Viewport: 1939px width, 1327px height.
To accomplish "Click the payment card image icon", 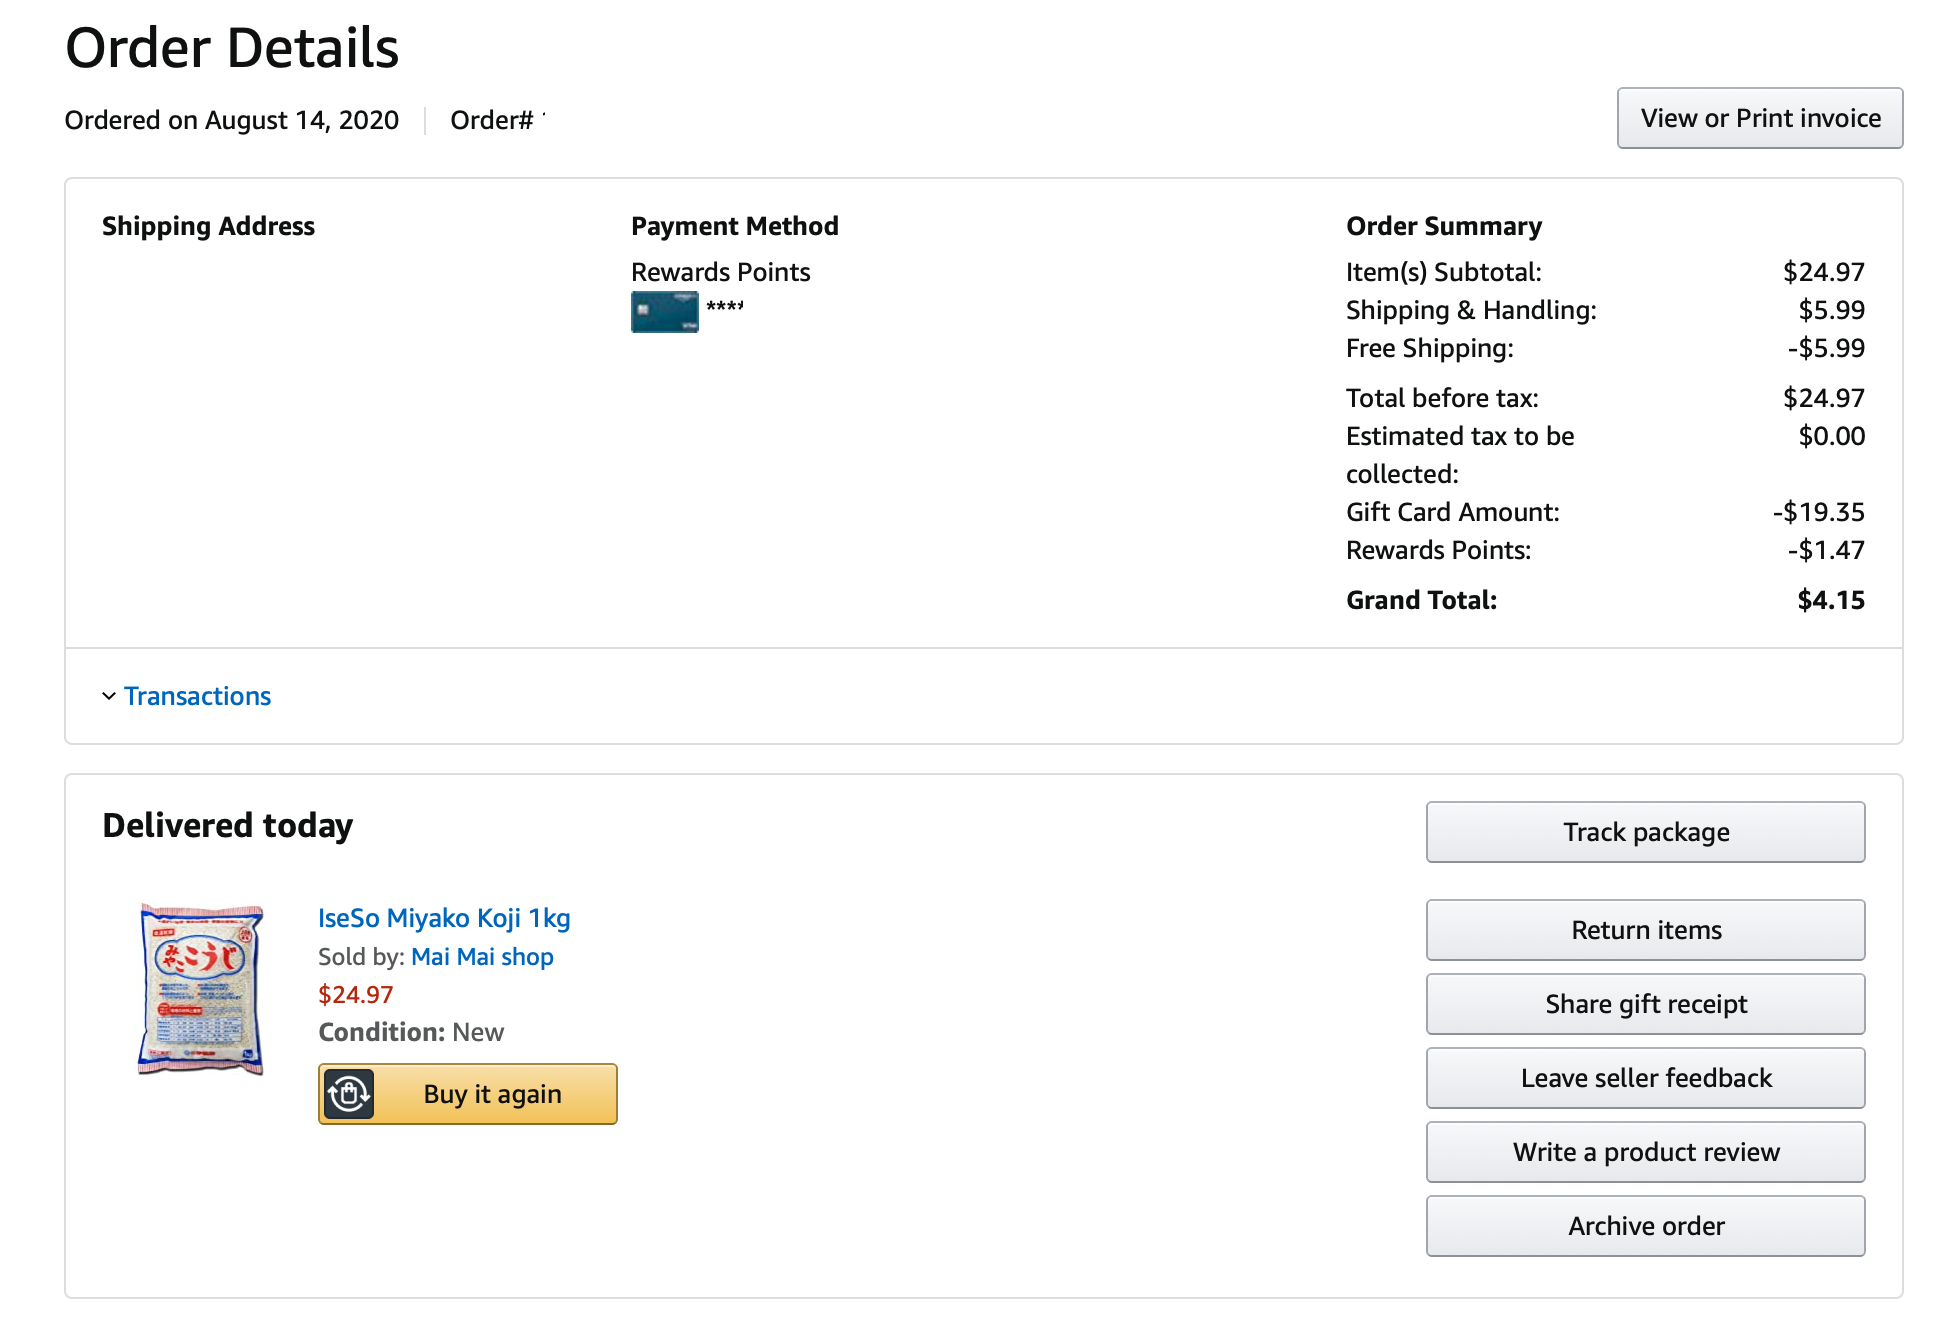I will [x=664, y=312].
